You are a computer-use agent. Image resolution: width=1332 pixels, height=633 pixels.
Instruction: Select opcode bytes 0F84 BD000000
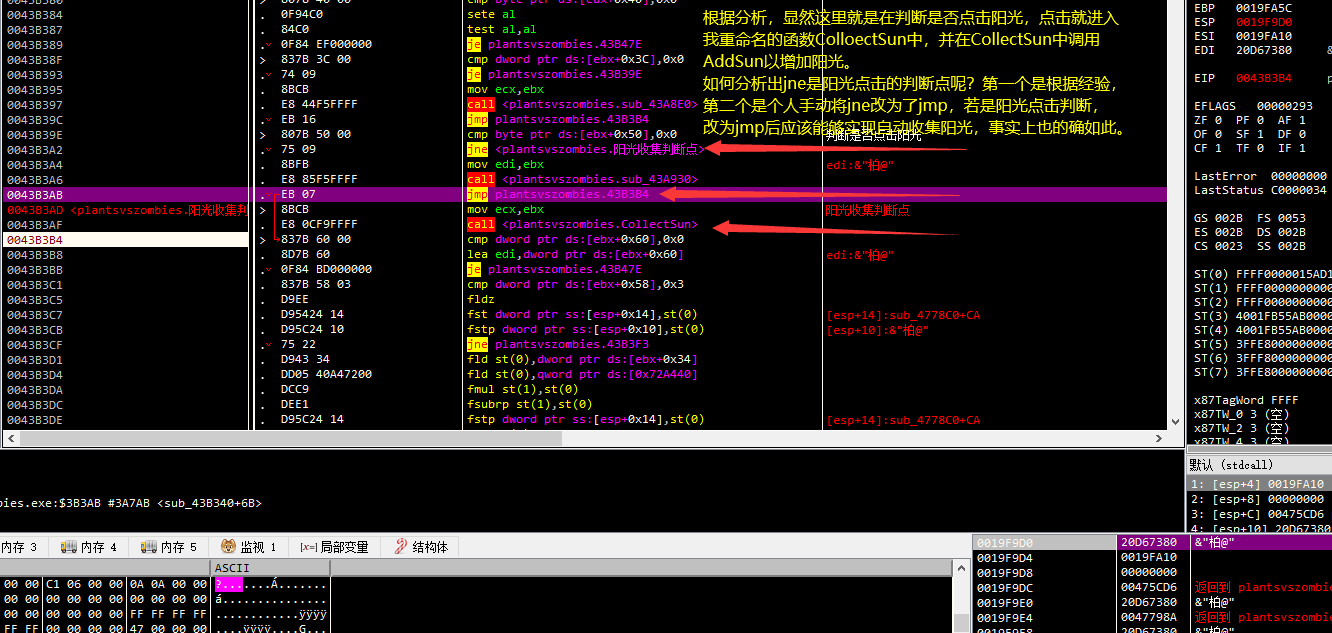[326, 269]
